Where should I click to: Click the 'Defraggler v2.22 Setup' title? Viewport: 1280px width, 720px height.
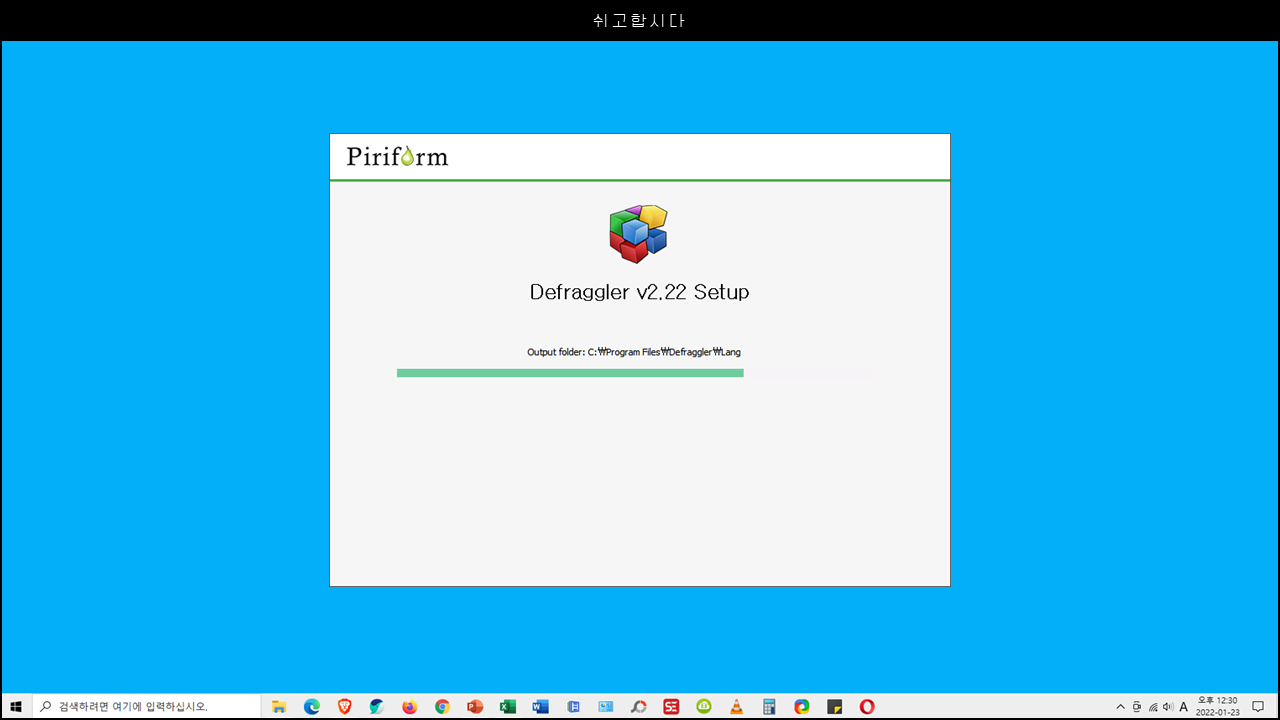(639, 292)
